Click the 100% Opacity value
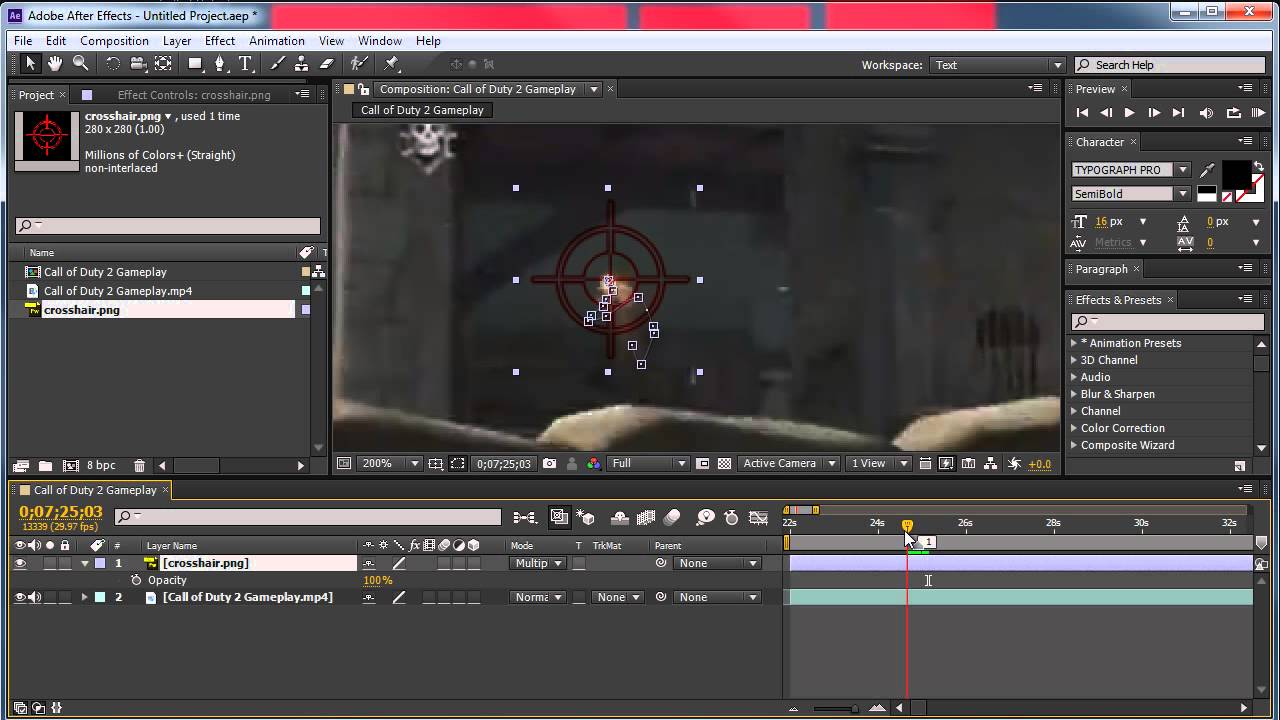 tap(378, 580)
